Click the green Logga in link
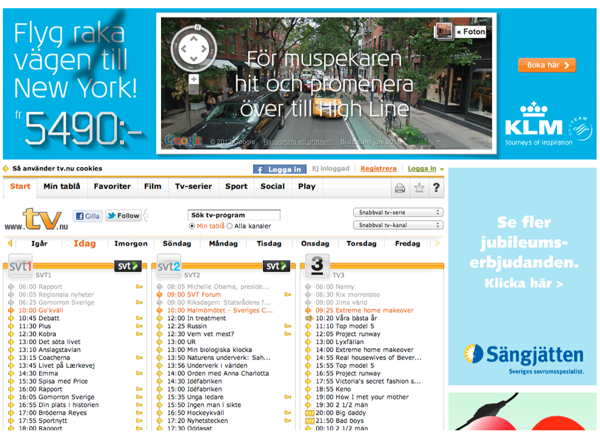The image size is (600, 435). pyautogui.click(x=422, y=169)
